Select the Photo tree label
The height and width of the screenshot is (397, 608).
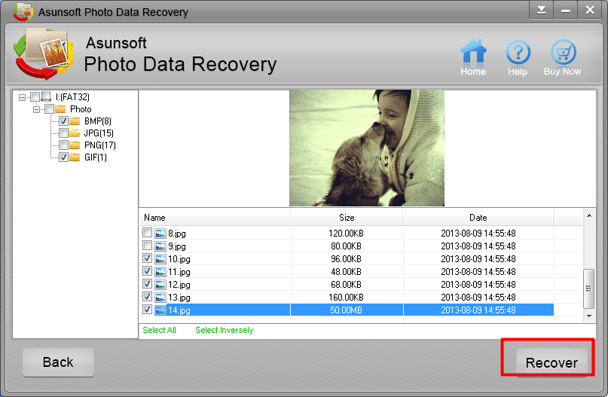coord(81,109)
